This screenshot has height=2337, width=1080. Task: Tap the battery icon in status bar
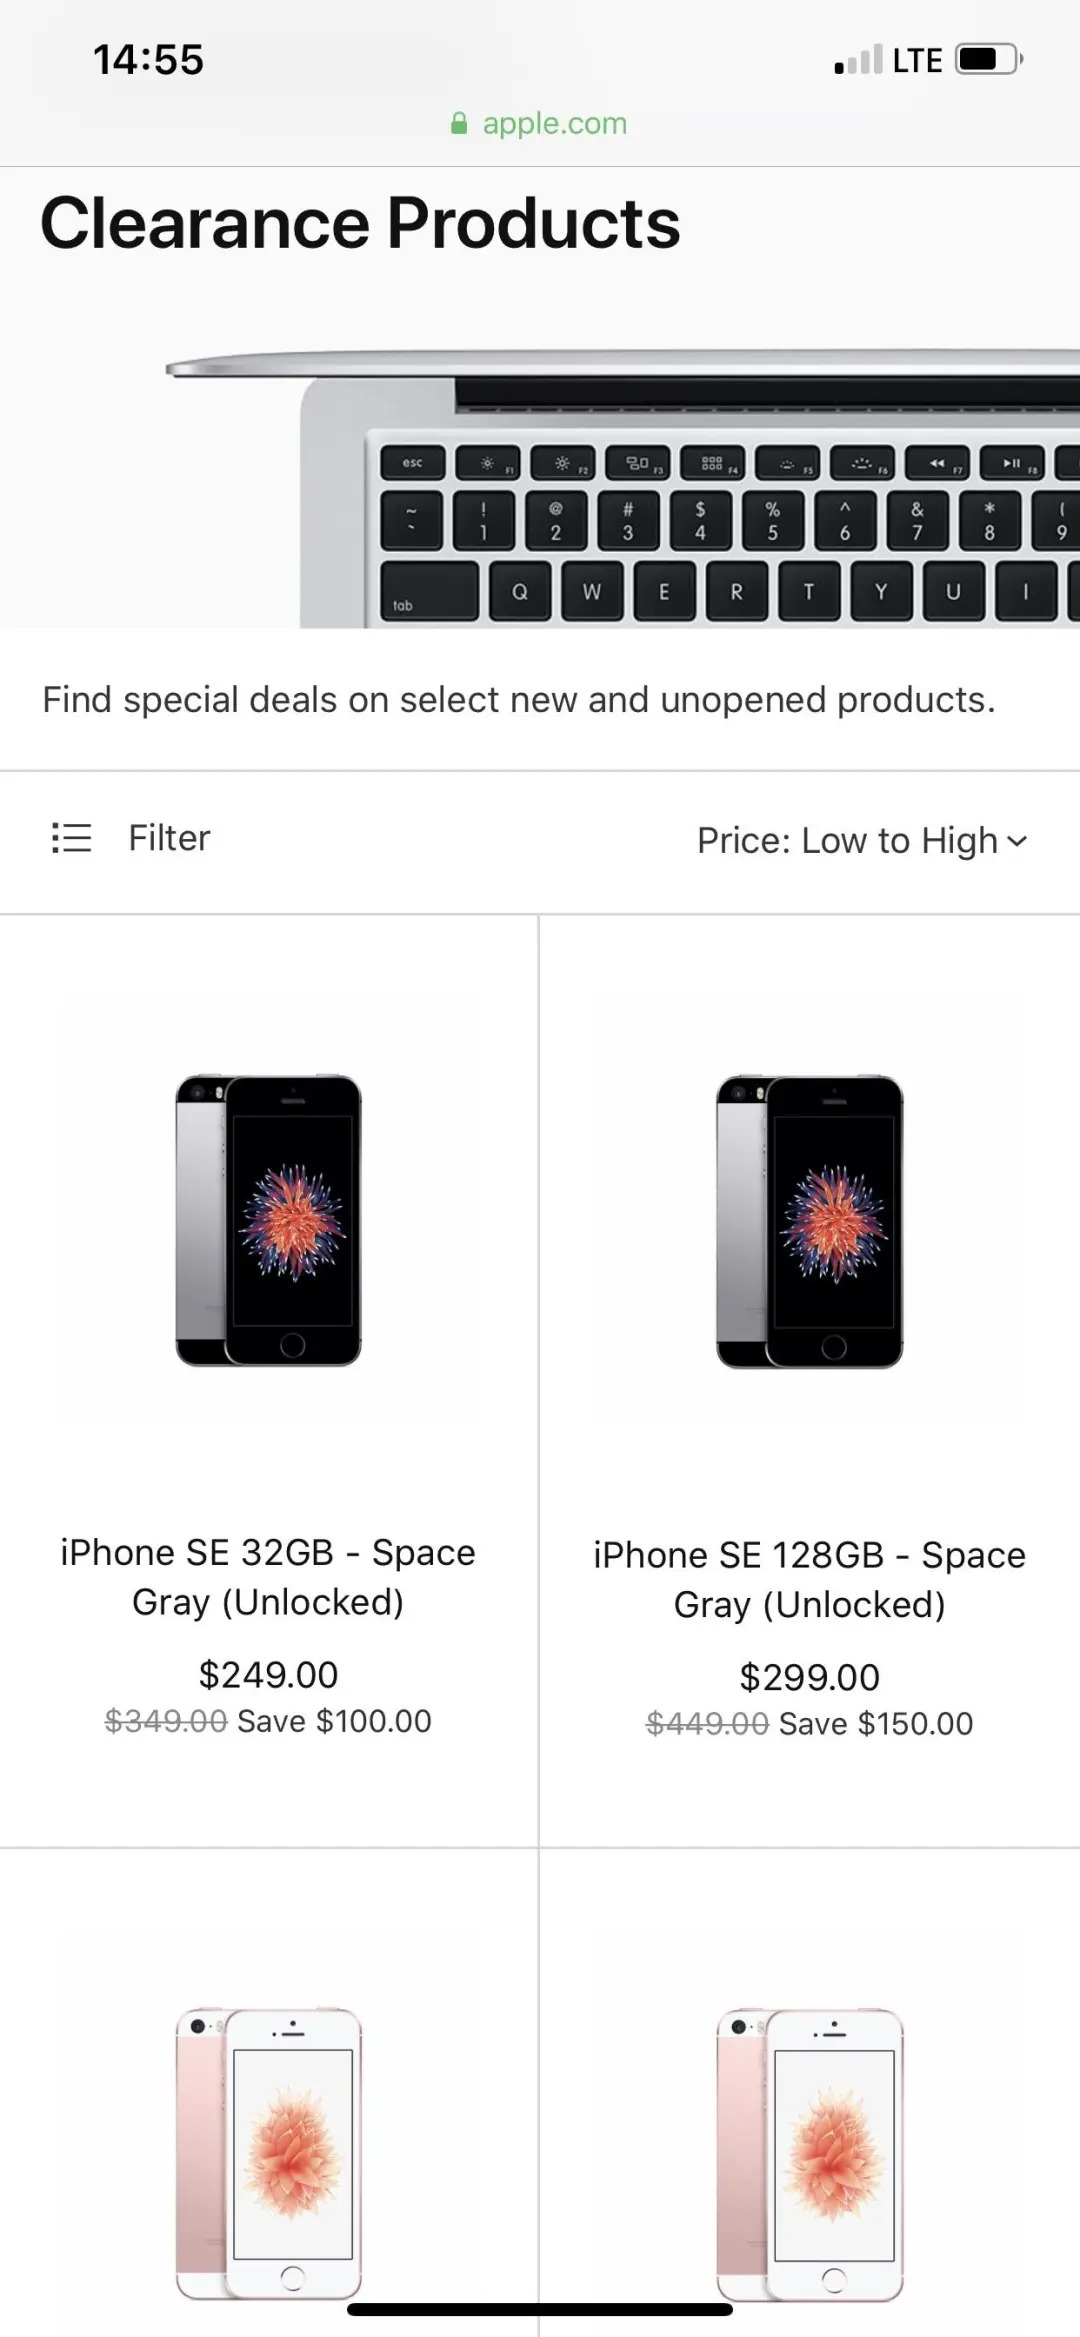tap(988, 60)
